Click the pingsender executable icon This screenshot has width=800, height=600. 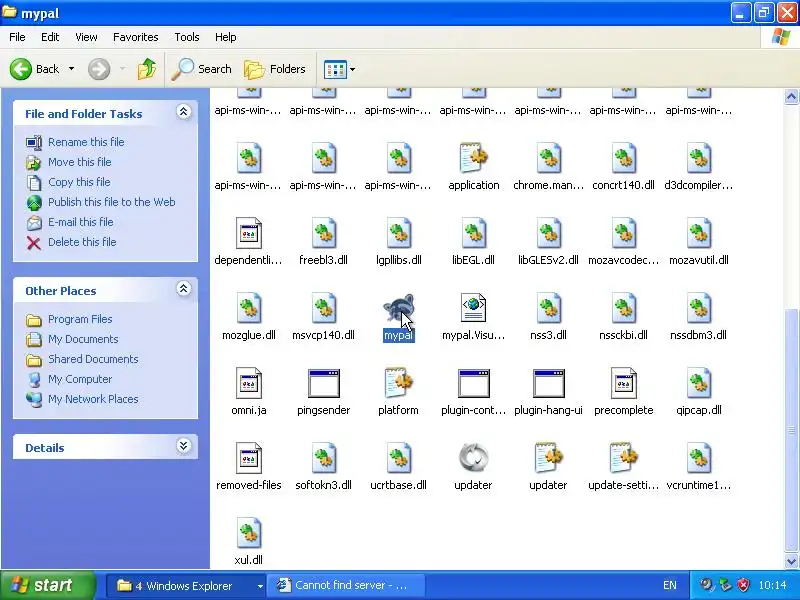click(323, 383)
